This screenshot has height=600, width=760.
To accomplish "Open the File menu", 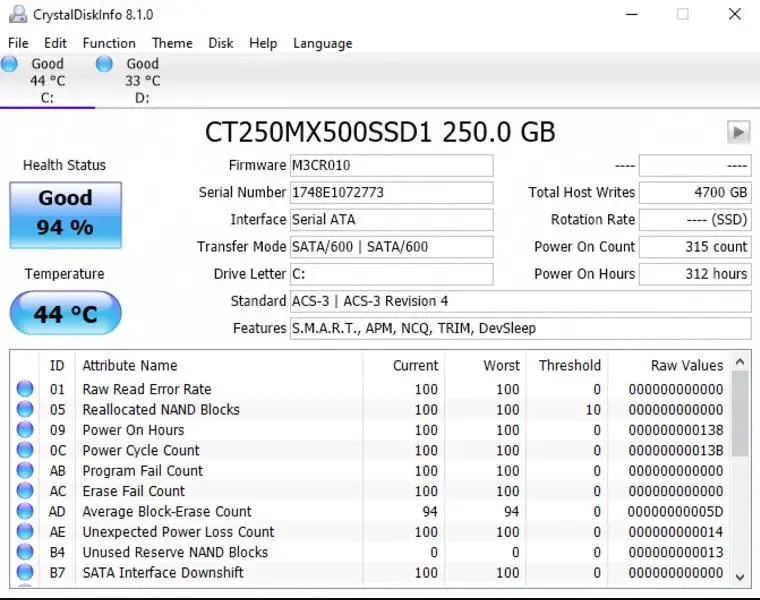I will click(x=18, y=43).
